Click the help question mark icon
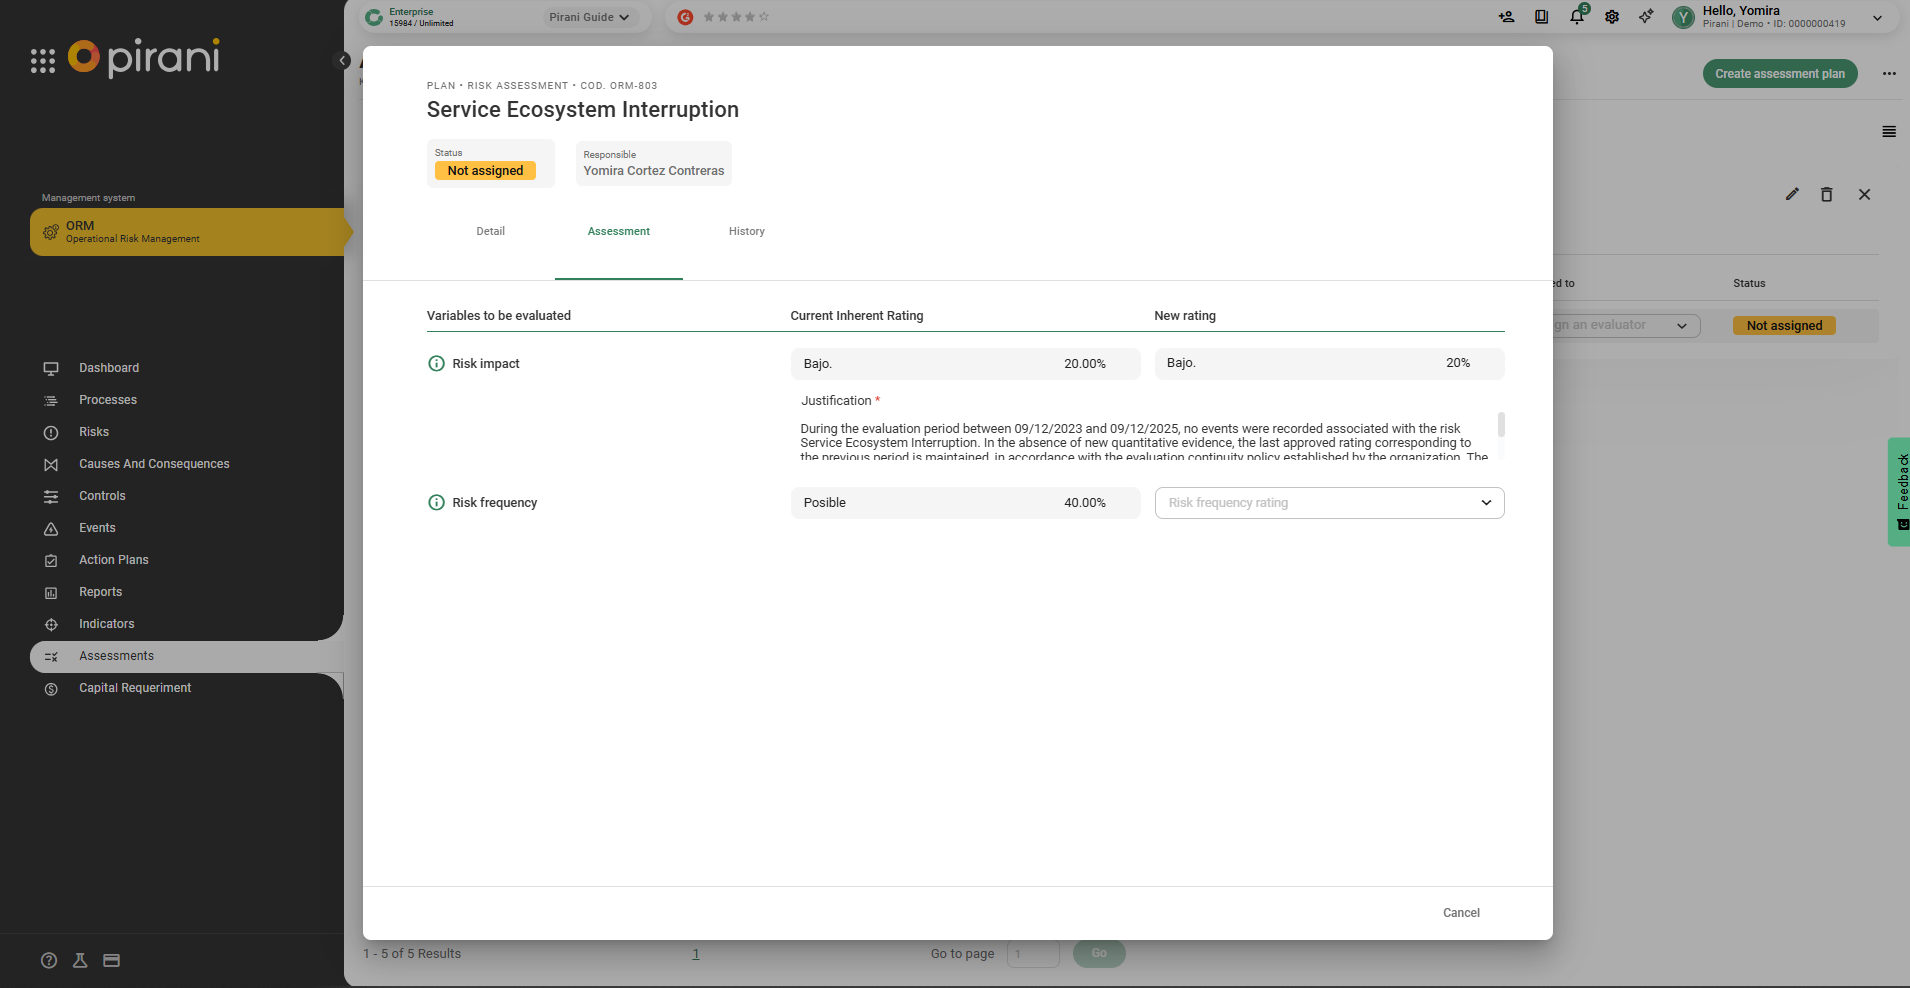The height and width of the screenshot is (988, 1910). point(48,960)
